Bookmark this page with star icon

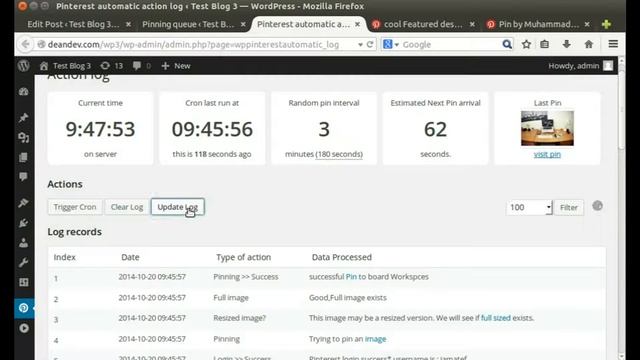[526, 44]
